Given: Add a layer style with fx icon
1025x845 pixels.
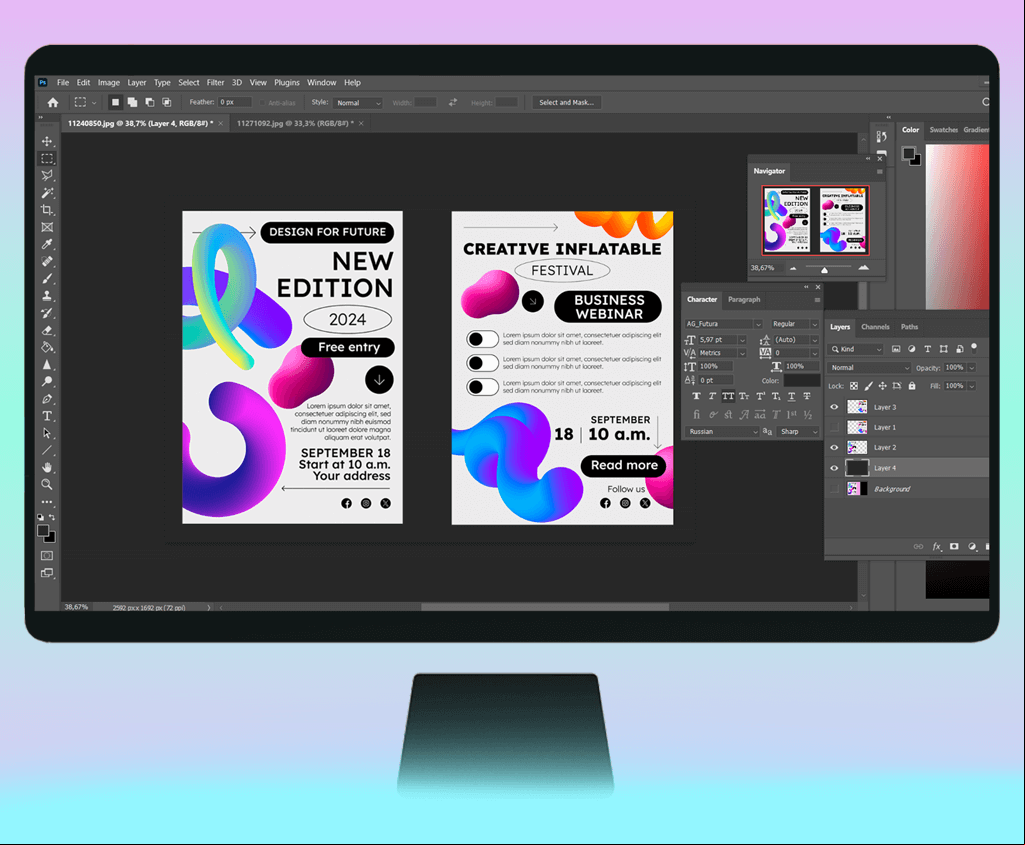Looking at the screenshot, I should 937,546.
